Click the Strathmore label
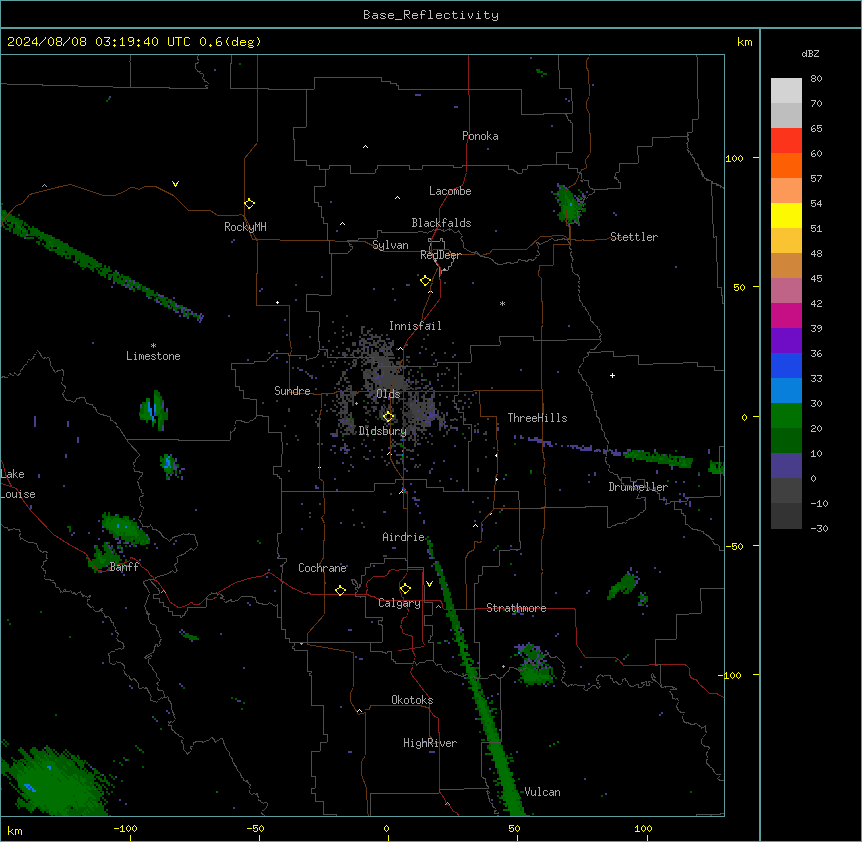Image resolution: width=862 pixels, height=842 pixels. pyautogui.click(x=516, y=608)
